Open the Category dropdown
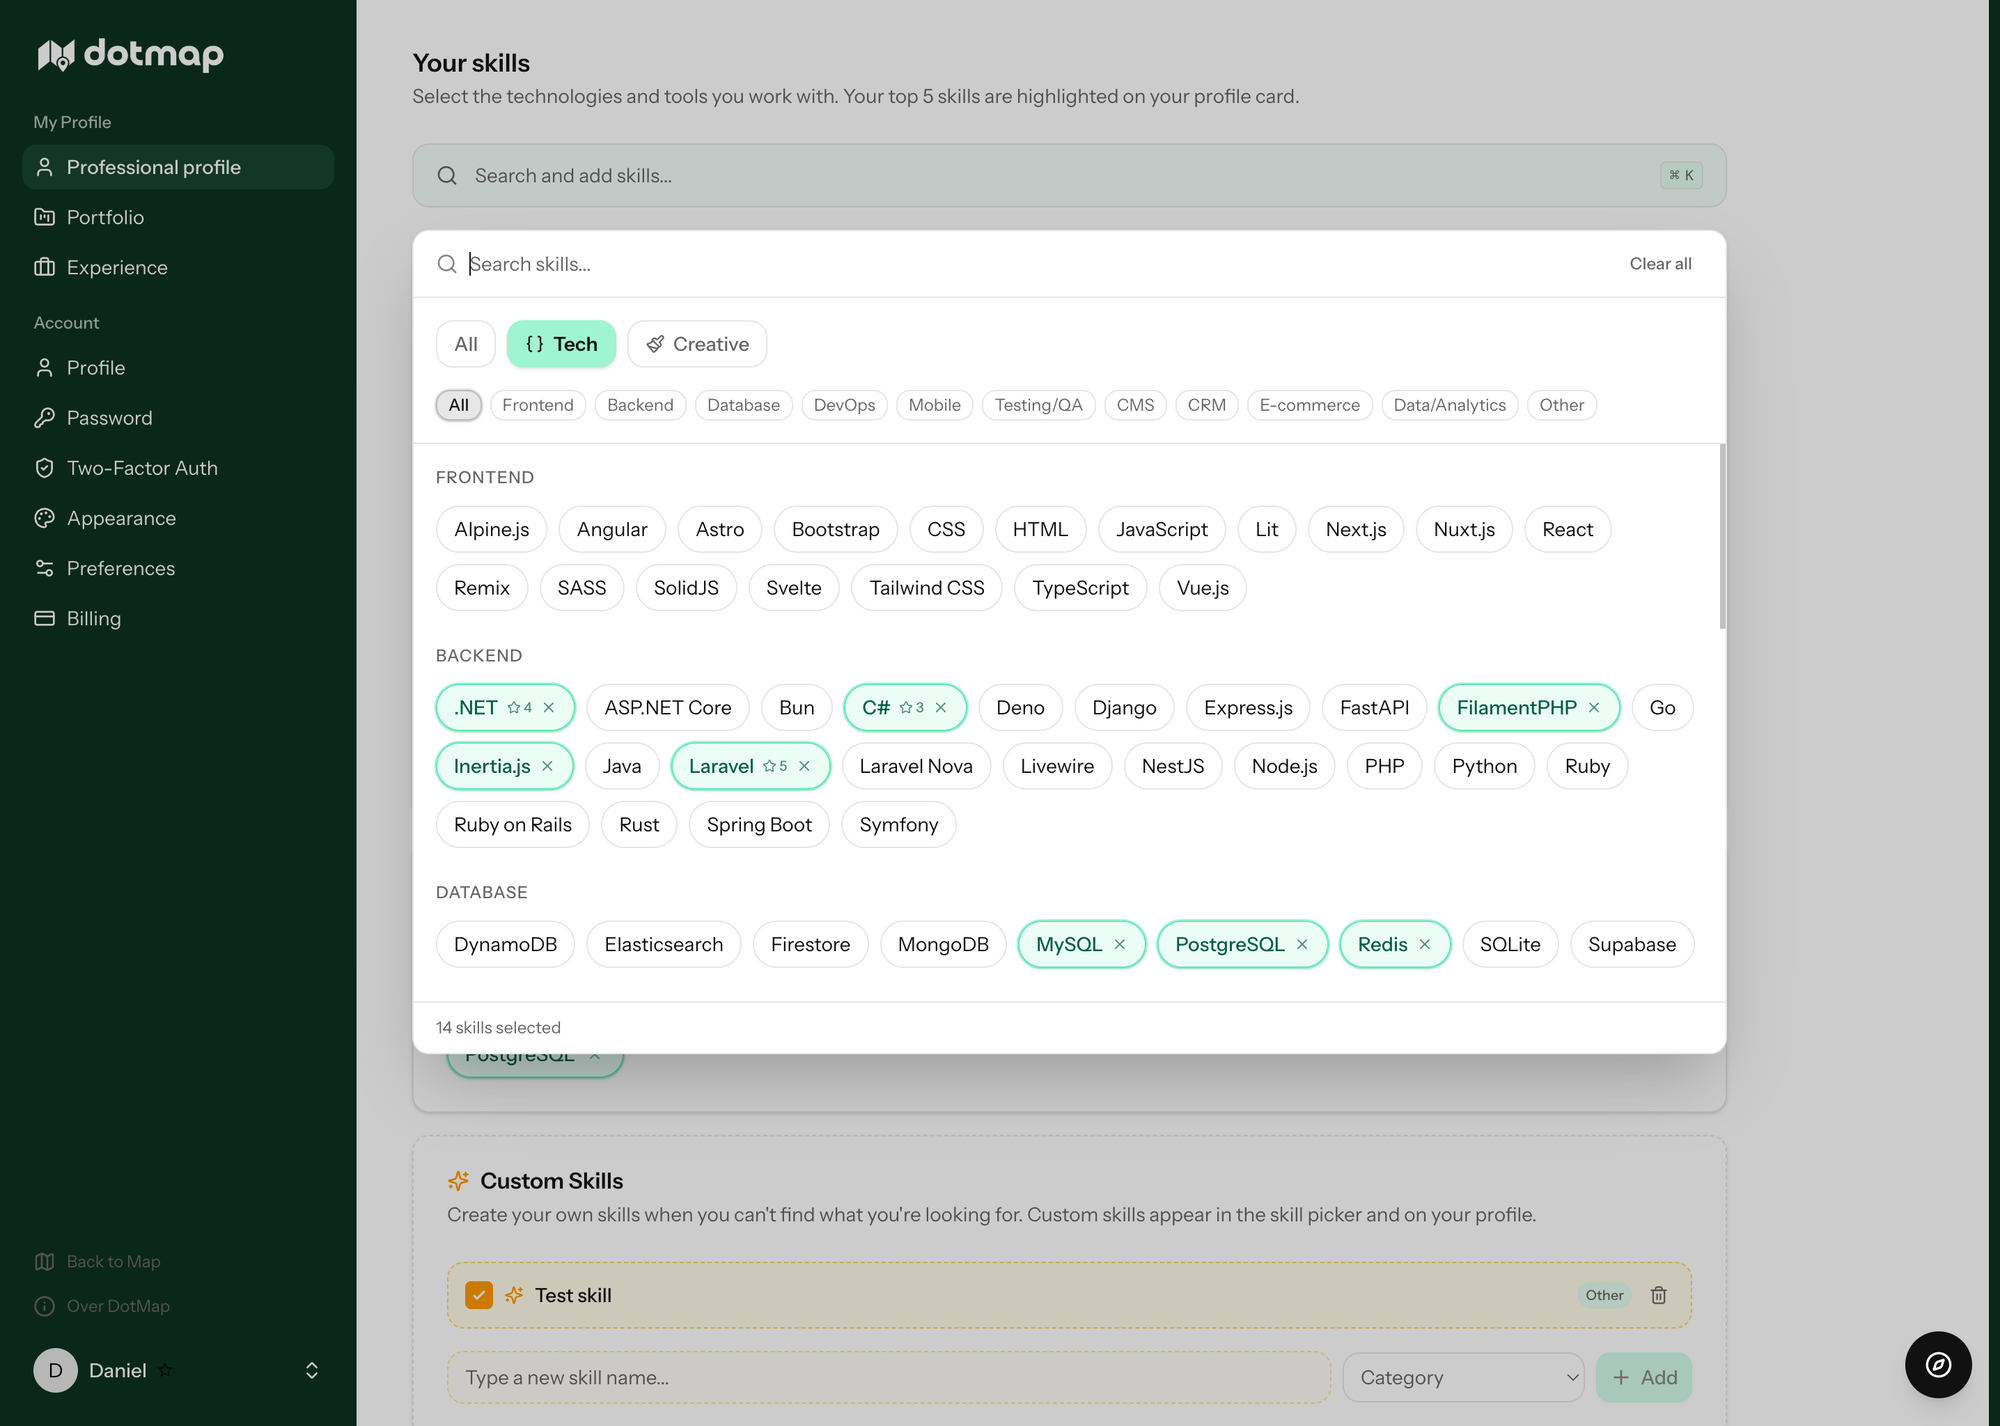The image size is (2000, 1426). (x=1463, y=1377)
